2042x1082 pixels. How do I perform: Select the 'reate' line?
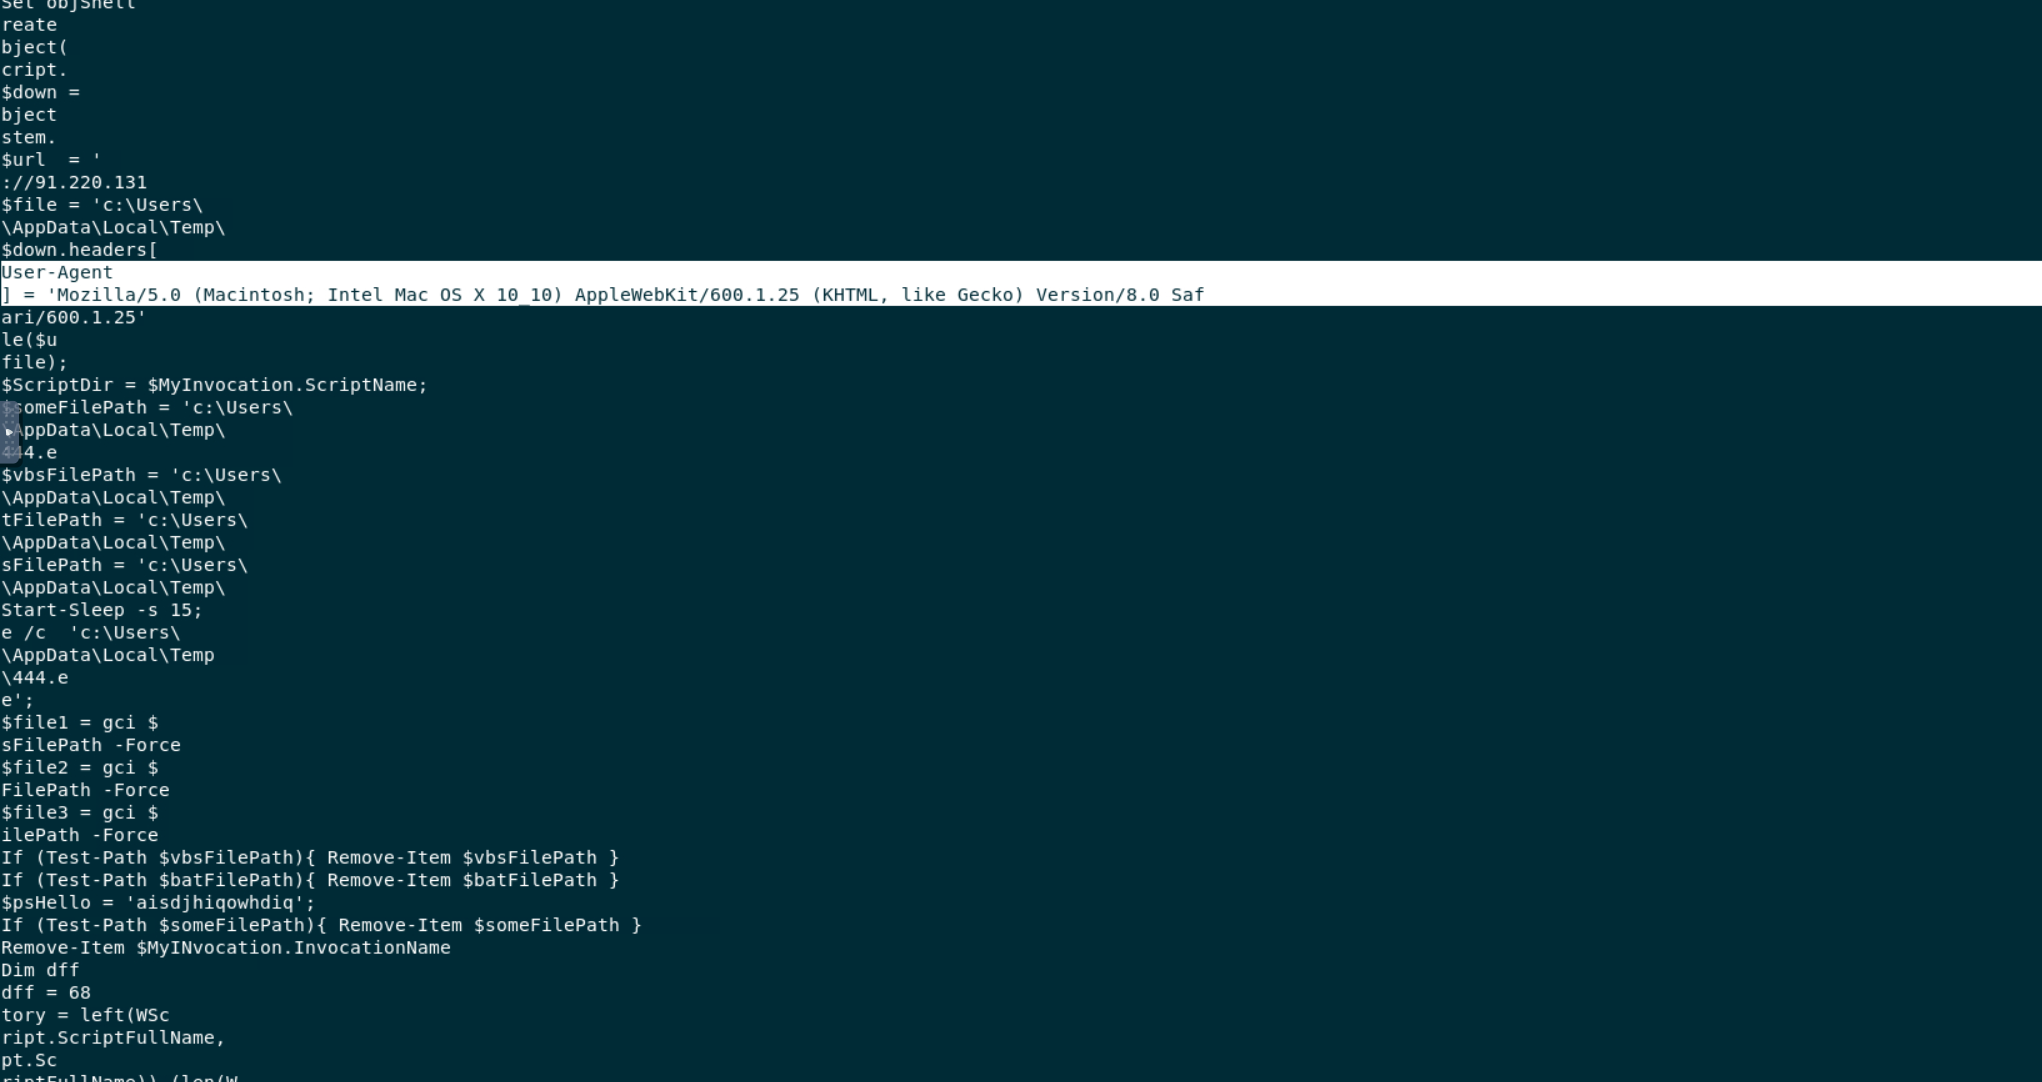29,25
